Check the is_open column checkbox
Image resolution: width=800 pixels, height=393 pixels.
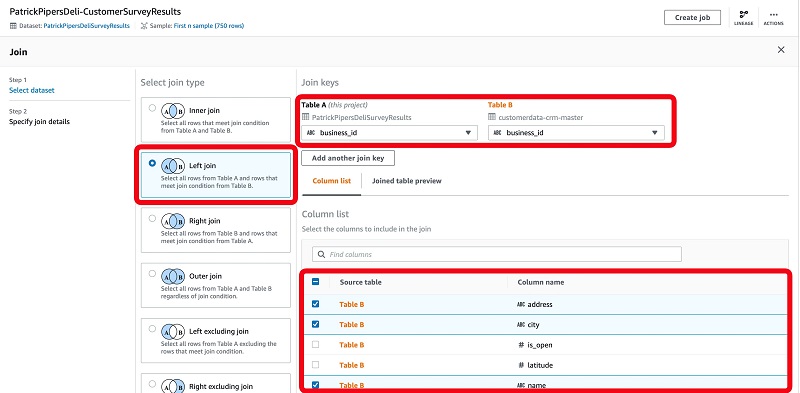point(315,345)
